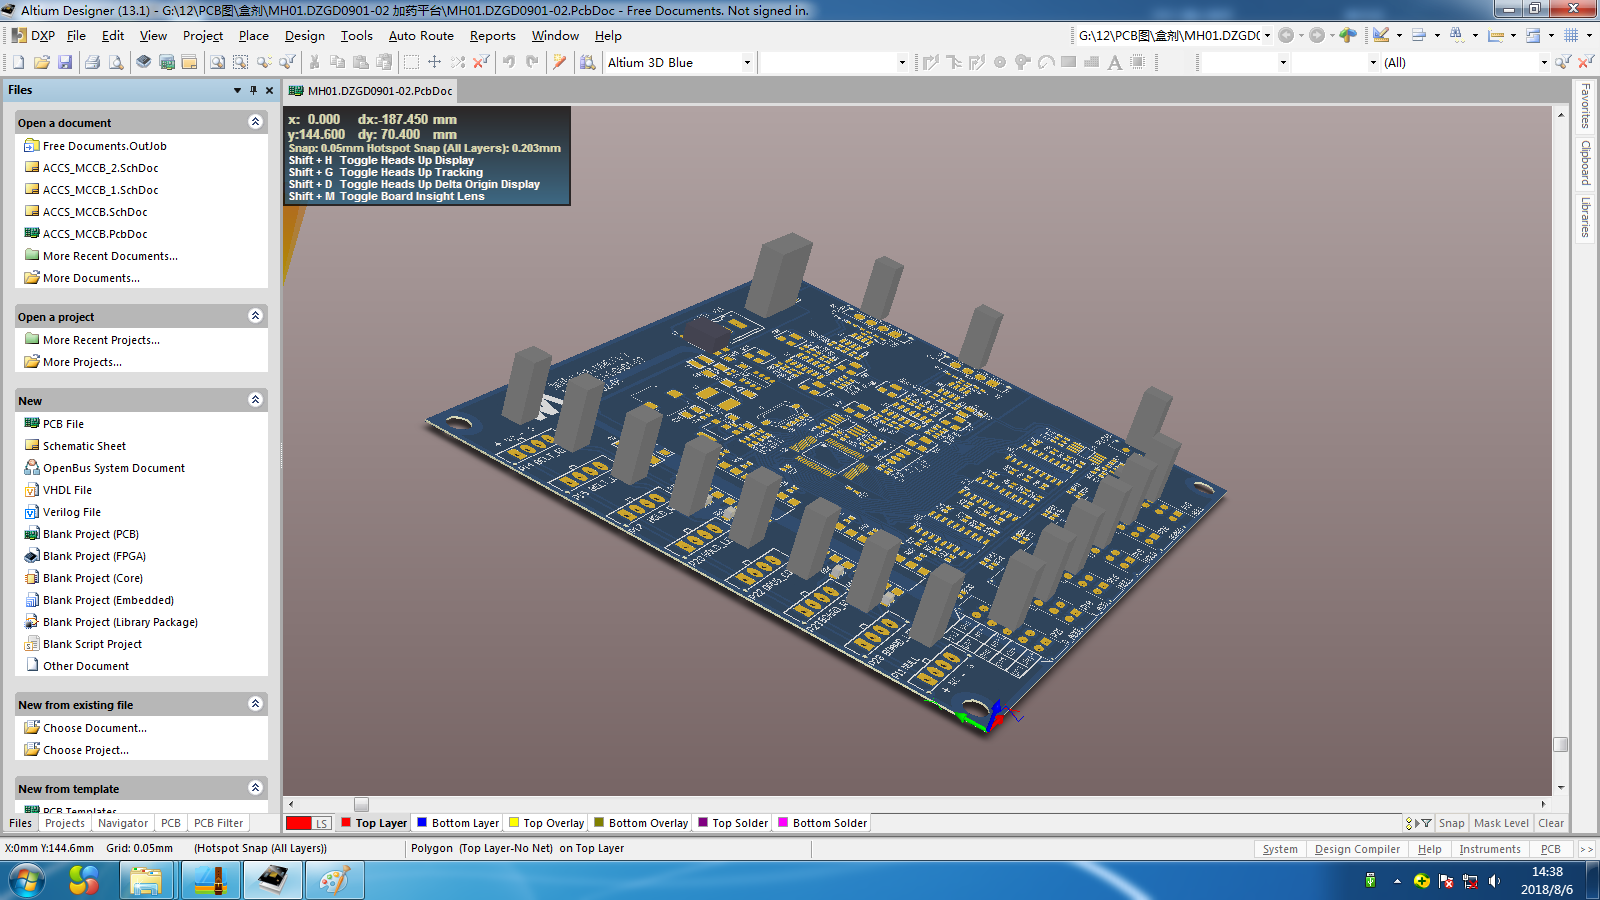Click the horizontal scrollbar thumb of PCB view
Image resolution: width=1600 pixels, height=900 pixels.
[361, 804]
